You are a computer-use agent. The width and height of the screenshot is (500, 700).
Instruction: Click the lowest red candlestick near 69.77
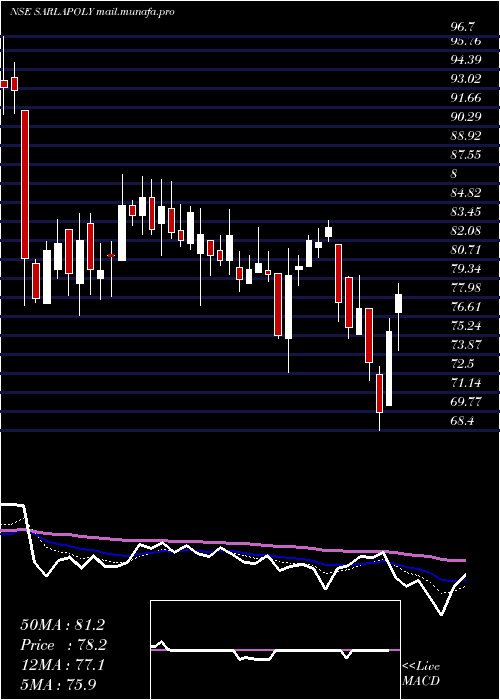pyautogui.click(x=379, y=393)
